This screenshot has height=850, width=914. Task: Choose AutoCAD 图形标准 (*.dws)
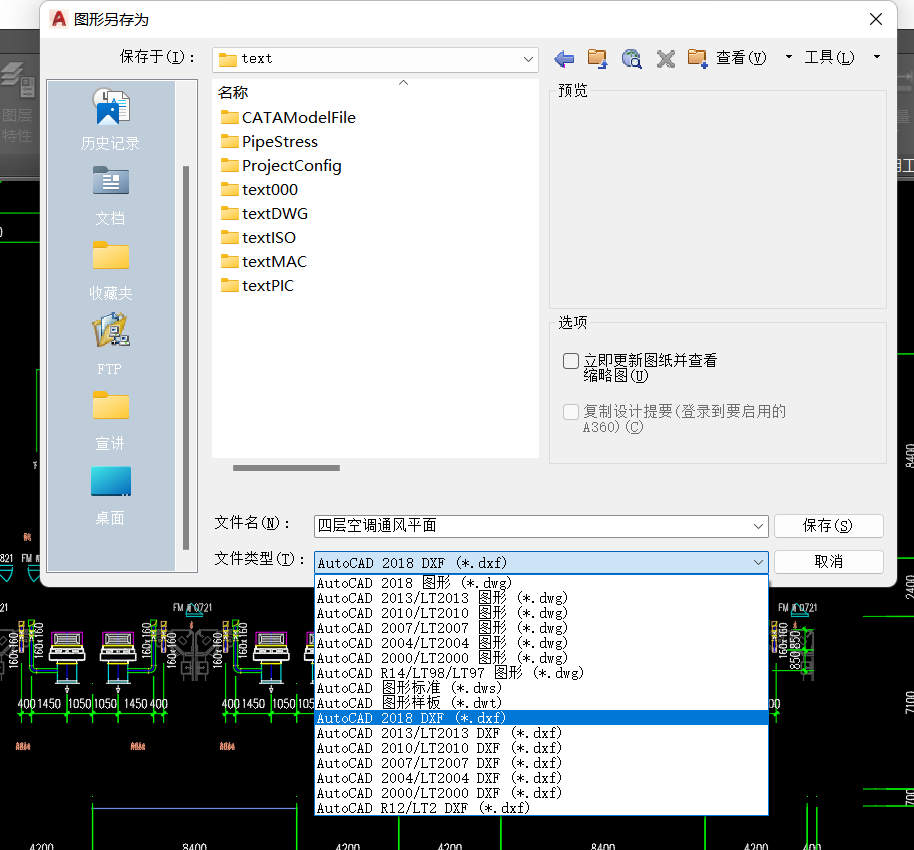point(542,688)
